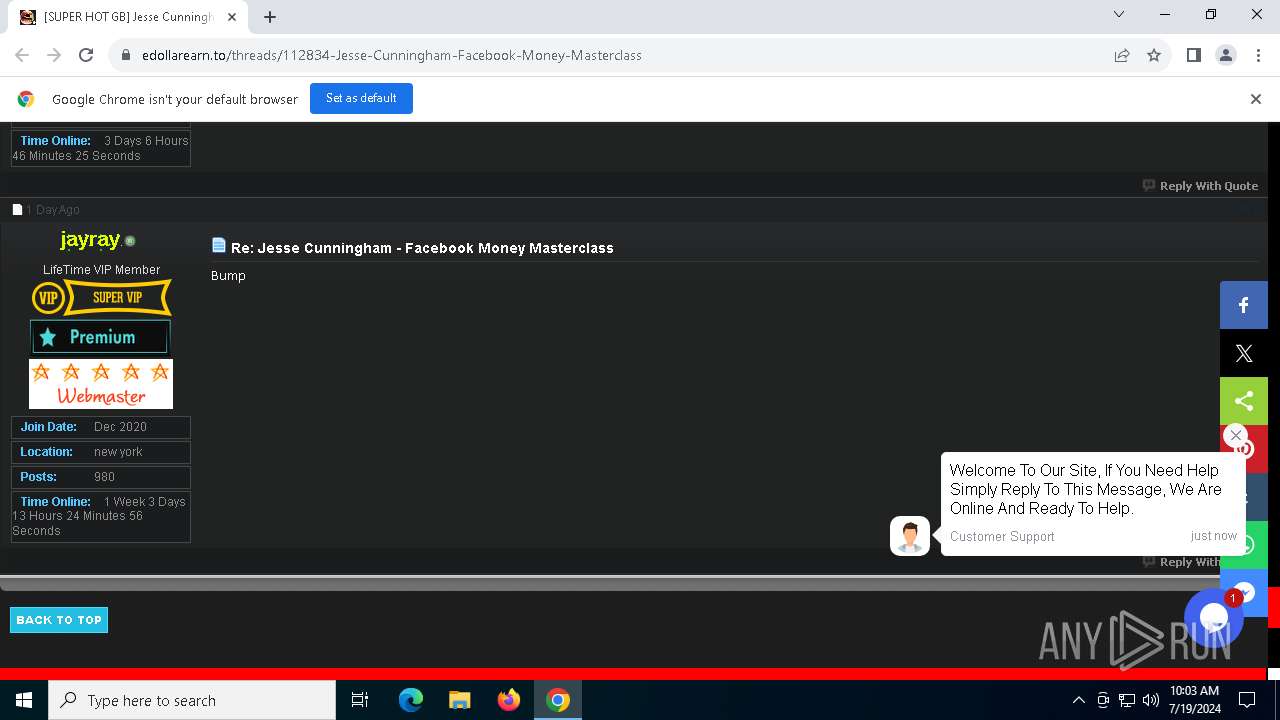
Task: Launch Firefox from the taskbar
Action: (x=508, y=700)
